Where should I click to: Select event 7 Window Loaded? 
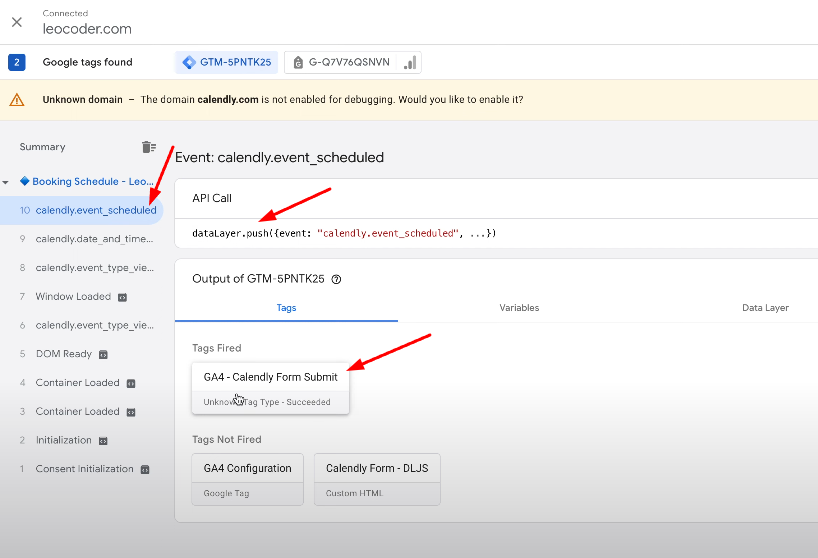81,297
